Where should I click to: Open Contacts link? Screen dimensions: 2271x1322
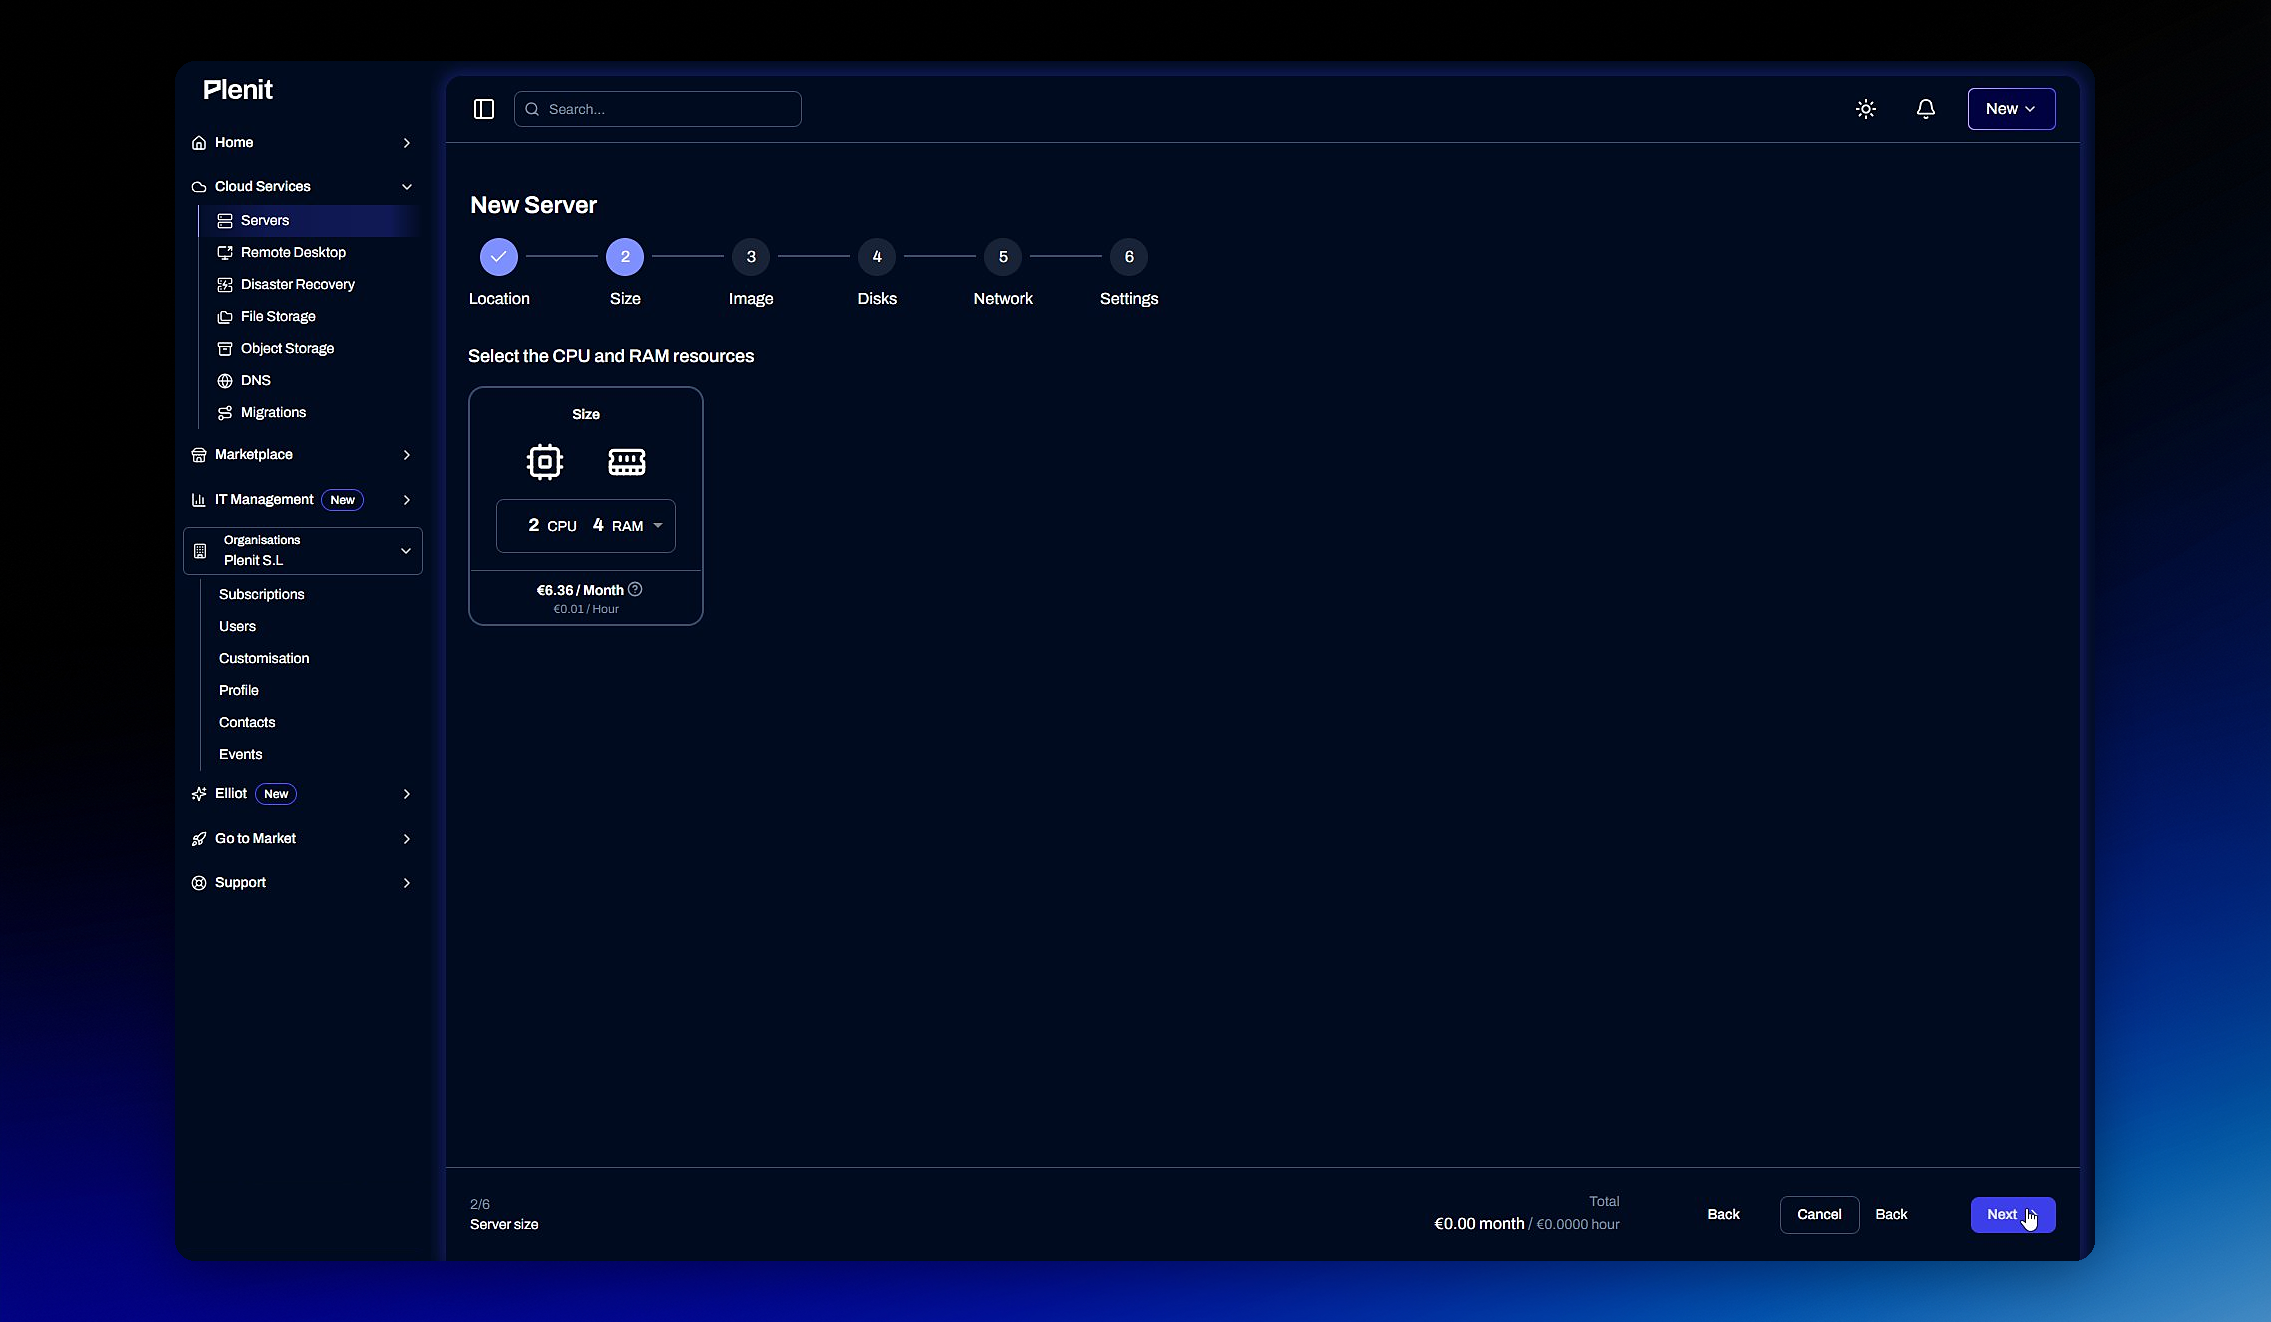pos(247,723)
